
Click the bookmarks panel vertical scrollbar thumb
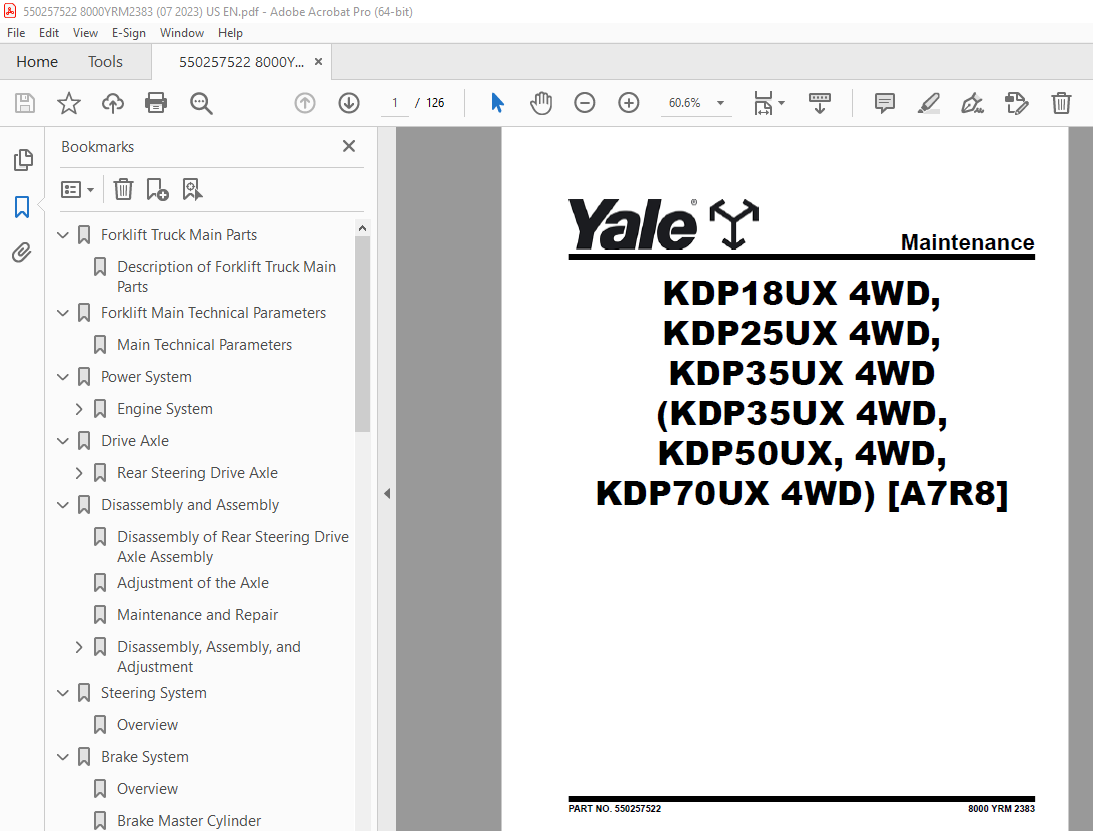(362, 333)
